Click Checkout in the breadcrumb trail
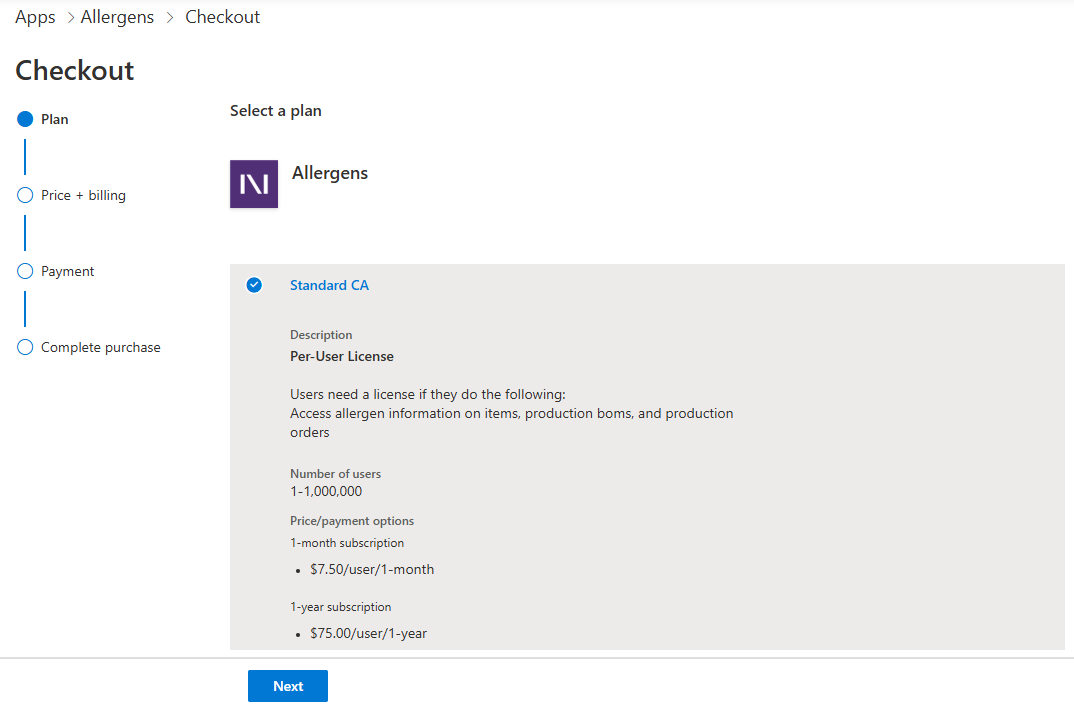Viewport: 1074px width, 706px height. click(222, 17)
